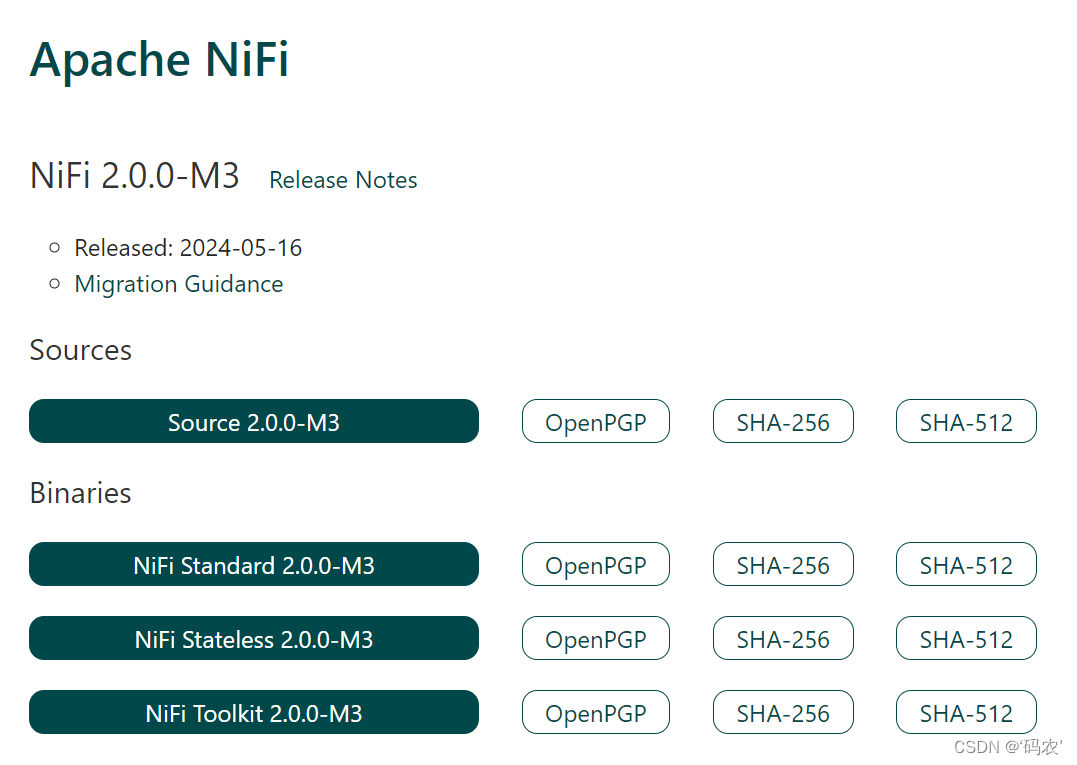View SHA-512 checksum for NiFi Toolkit
This screenshot has width=1077, height=765.
pos(966,712)
